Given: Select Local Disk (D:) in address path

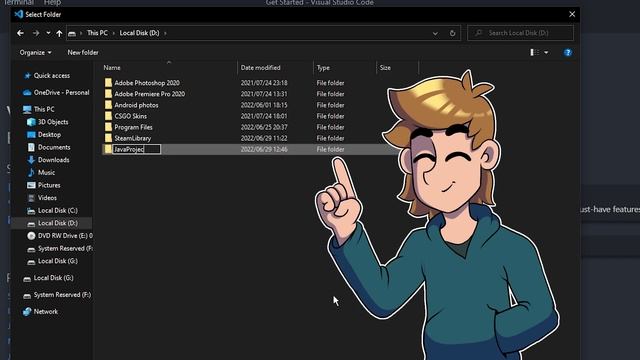Looking at the screenshot, I should coord(139,33).
